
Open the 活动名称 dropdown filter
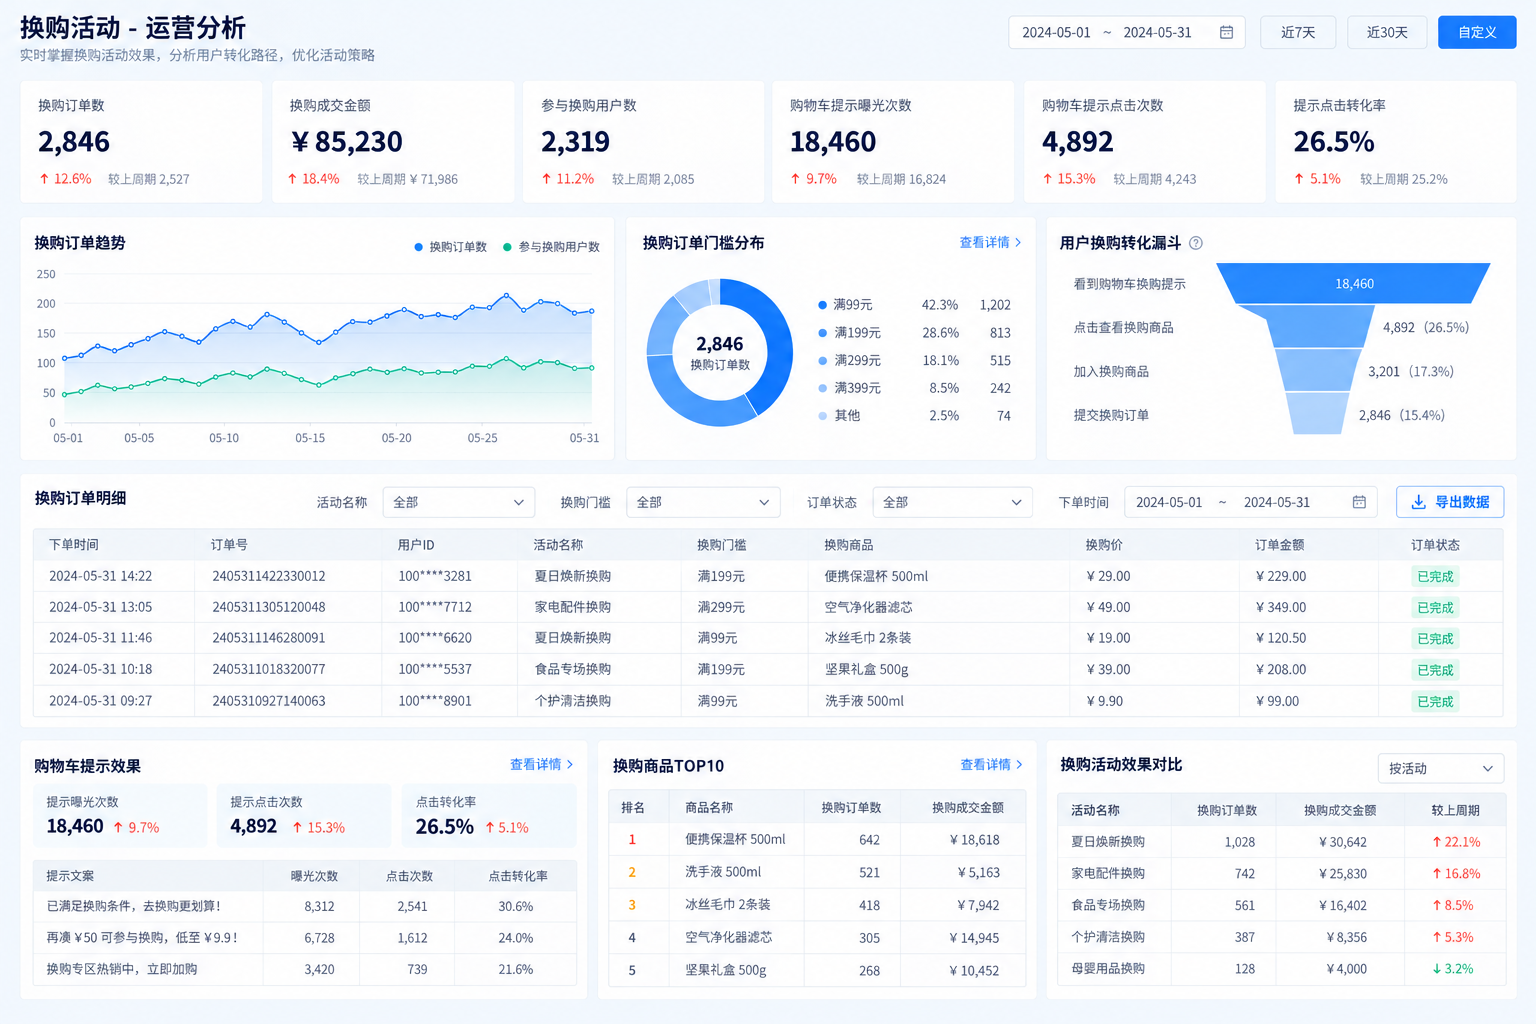point(459,502)
